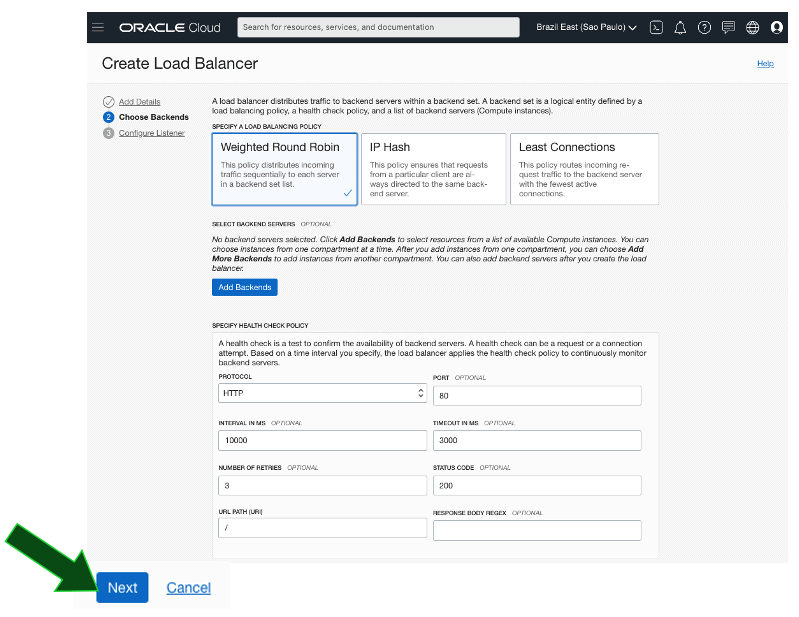This screenshot has height=617, width=799.
Task: Click the Oracle Cloud logo
Action: [x=169, y=27]
